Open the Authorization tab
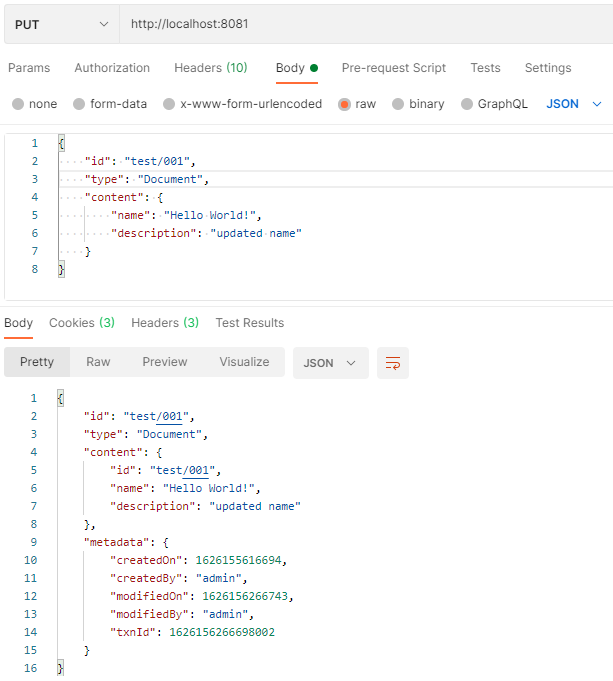Image resolution: width=613 pixels, height=681 pixels. click(x=112, y=68)
